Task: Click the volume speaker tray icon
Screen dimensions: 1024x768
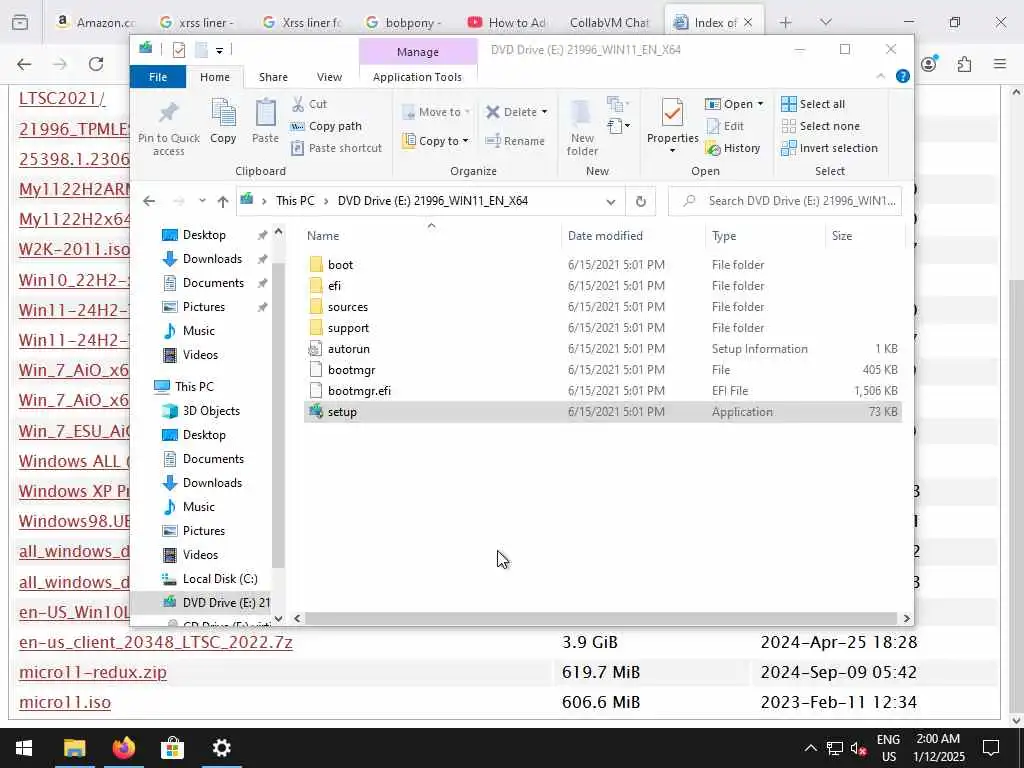Action: tap(858, 748)
